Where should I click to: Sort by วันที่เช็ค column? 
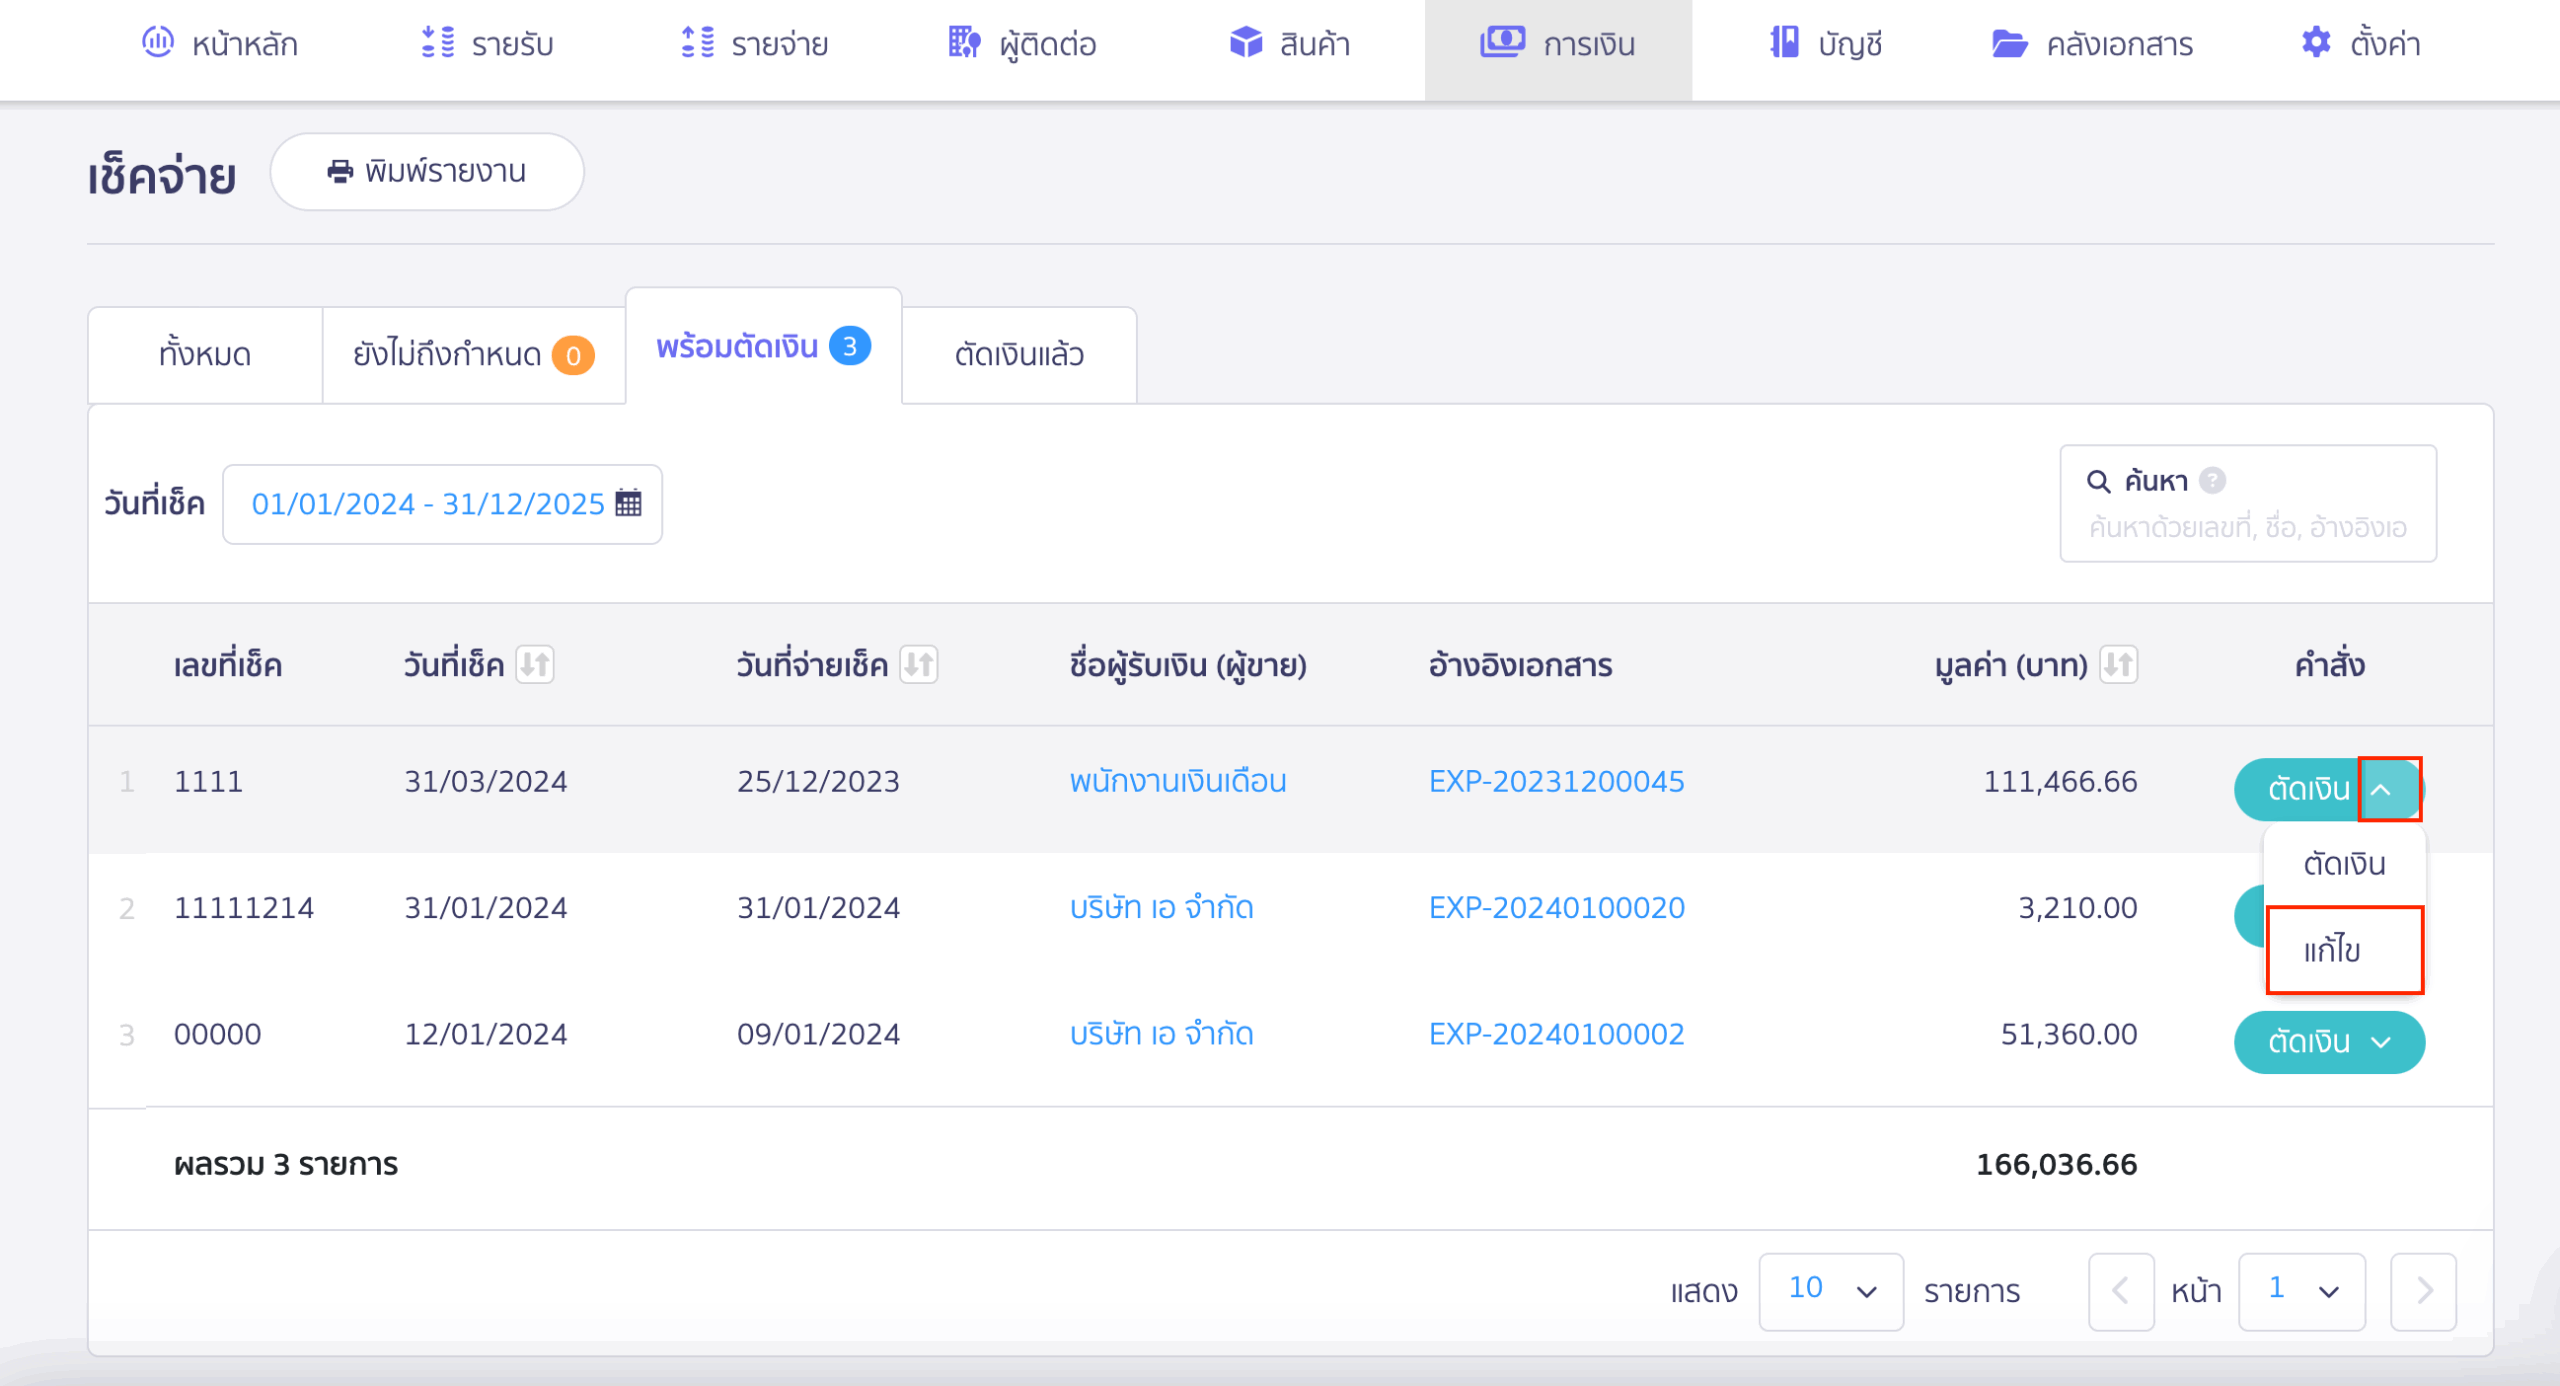tap(535, 665)
